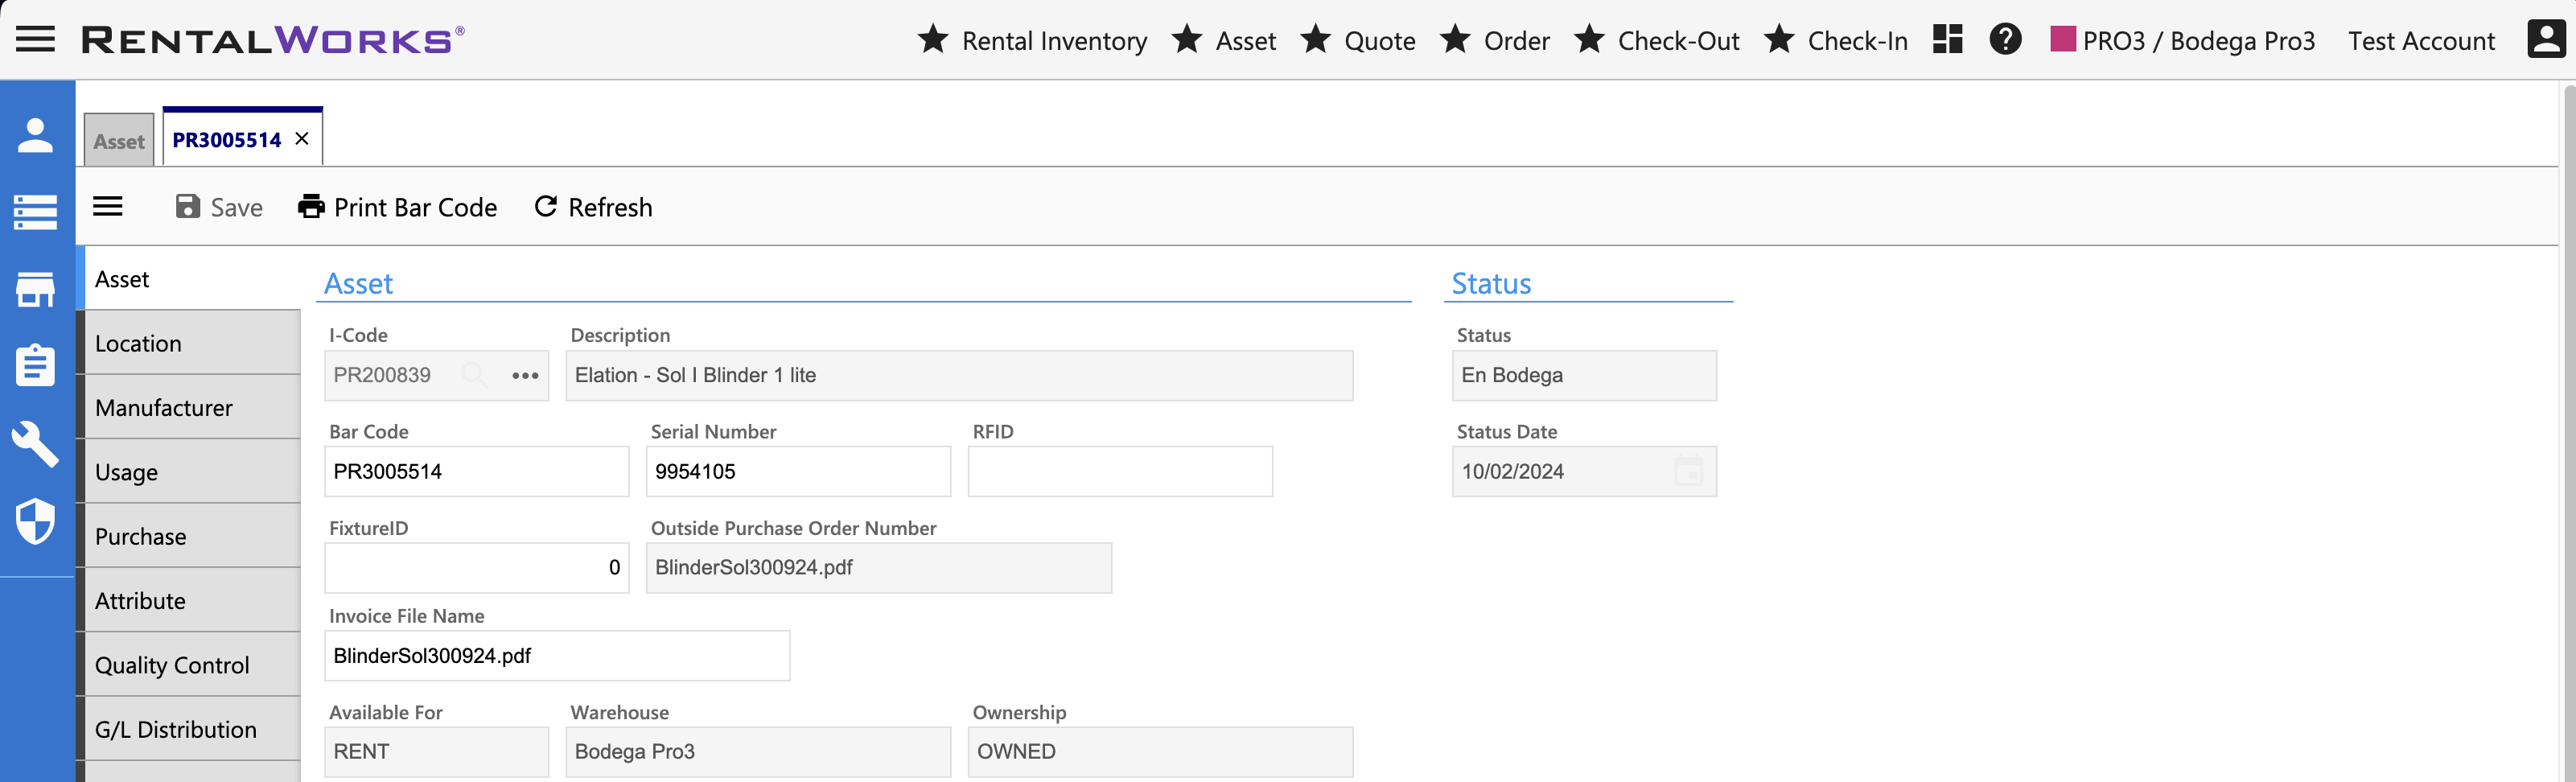
Task: Open the Quote favorite link
Action: point(1380,41)
